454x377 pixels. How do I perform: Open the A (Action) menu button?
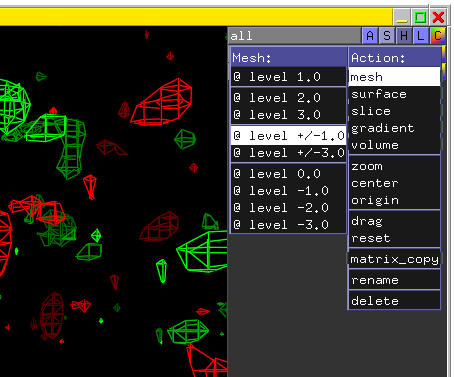[370, 36]
